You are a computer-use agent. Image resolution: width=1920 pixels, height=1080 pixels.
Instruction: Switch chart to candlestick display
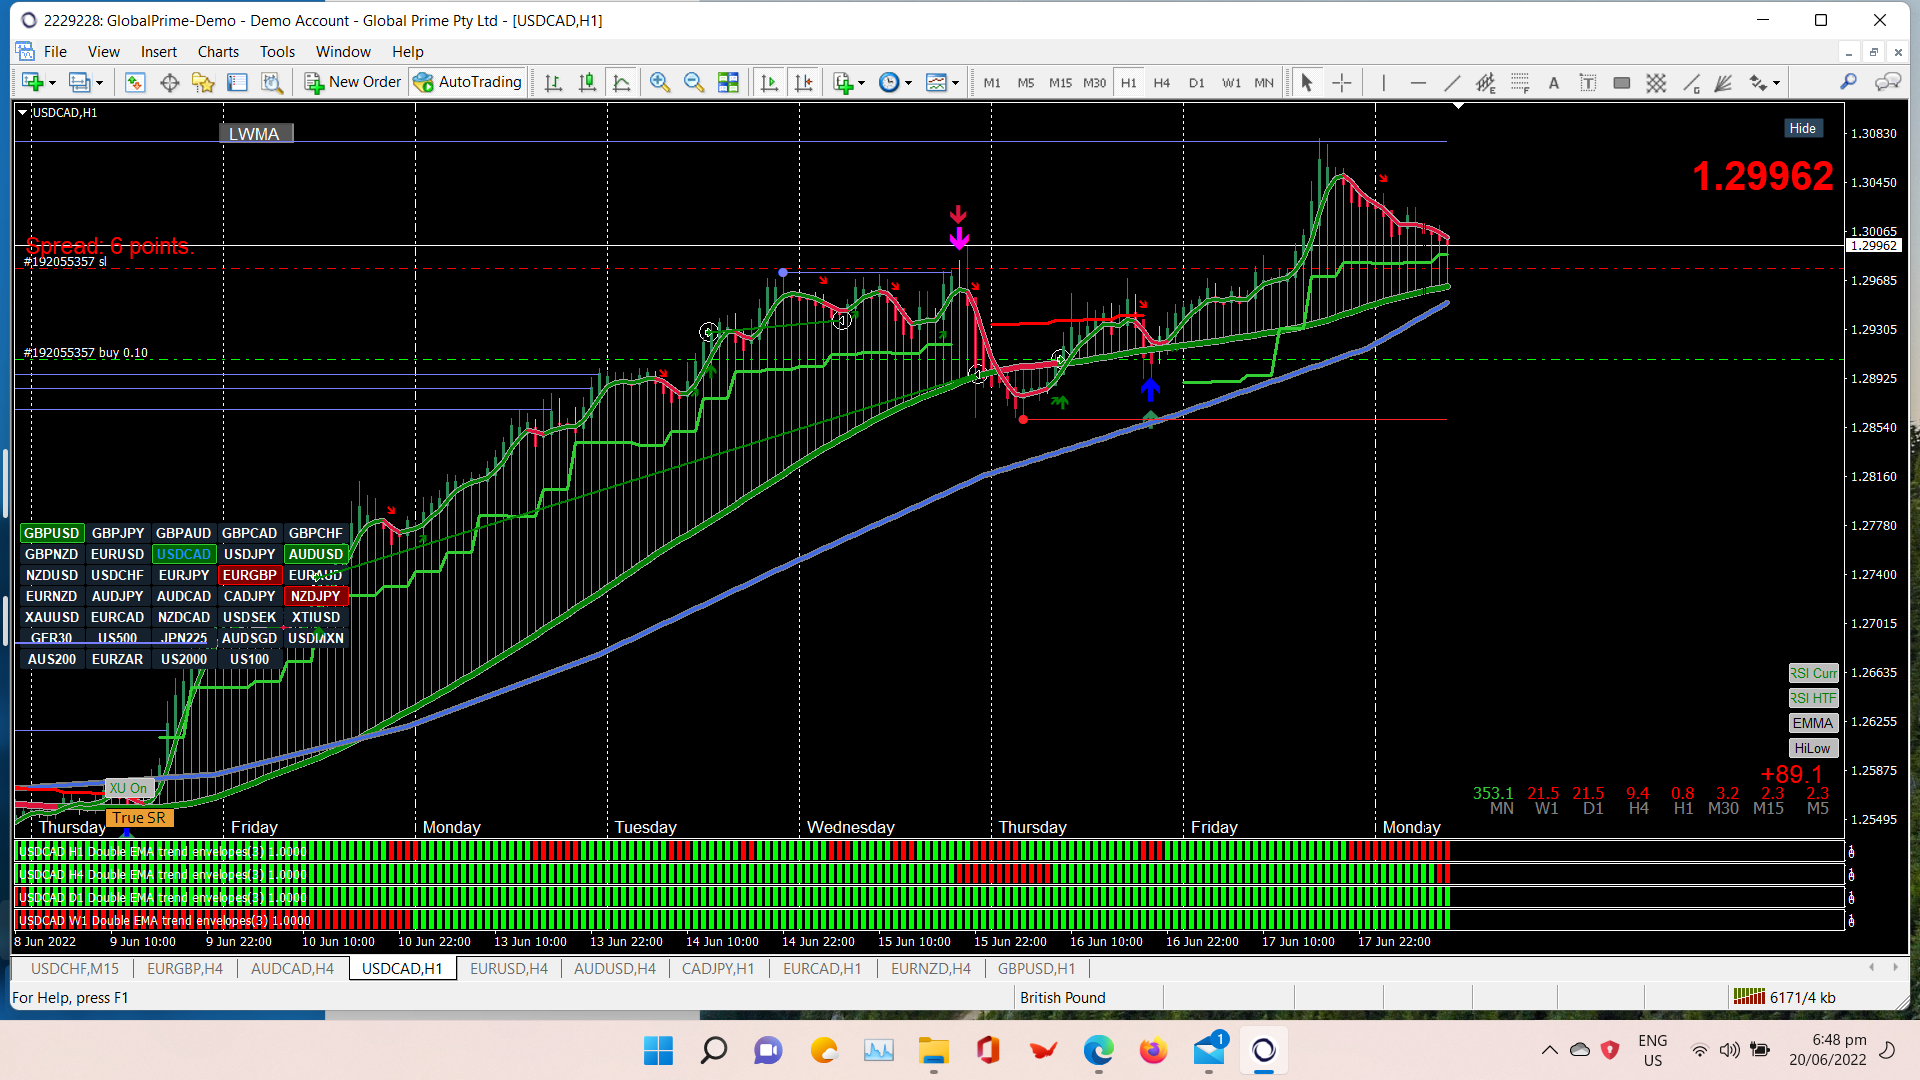(587, 83)
